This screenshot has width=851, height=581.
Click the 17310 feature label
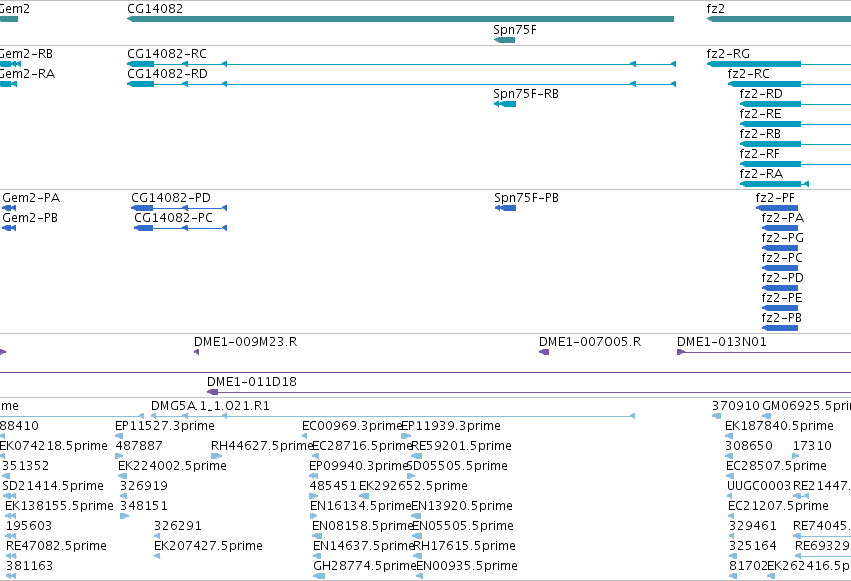pyautogui.click(x=812, y=446)
